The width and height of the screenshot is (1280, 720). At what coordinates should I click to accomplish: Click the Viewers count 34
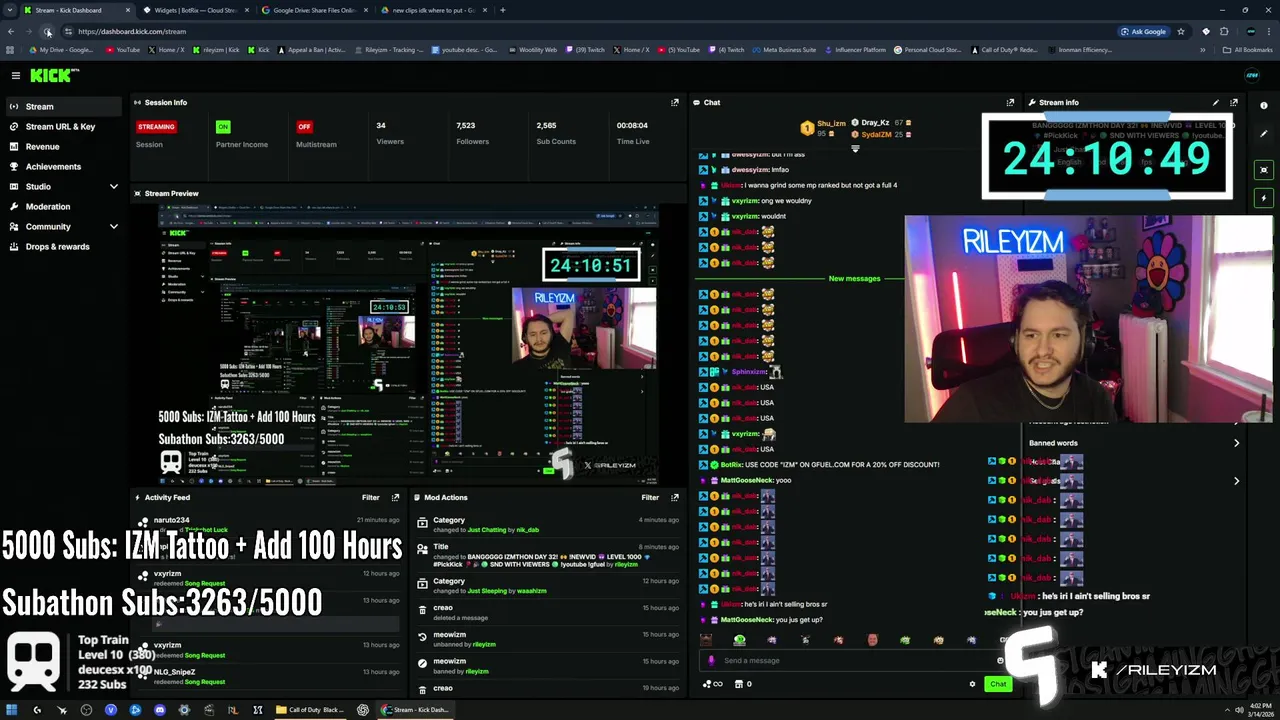(x=381, y=125)
